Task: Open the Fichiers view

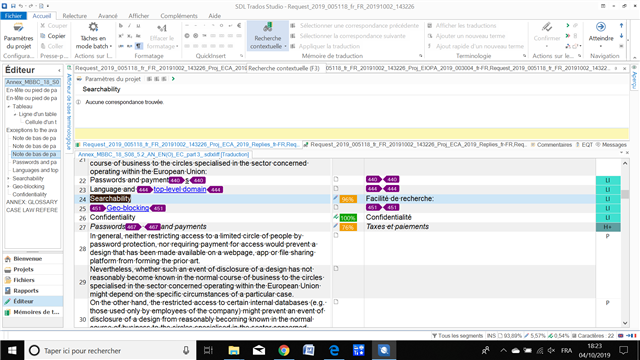Action: pyautogui.click(x=33, y=280)
